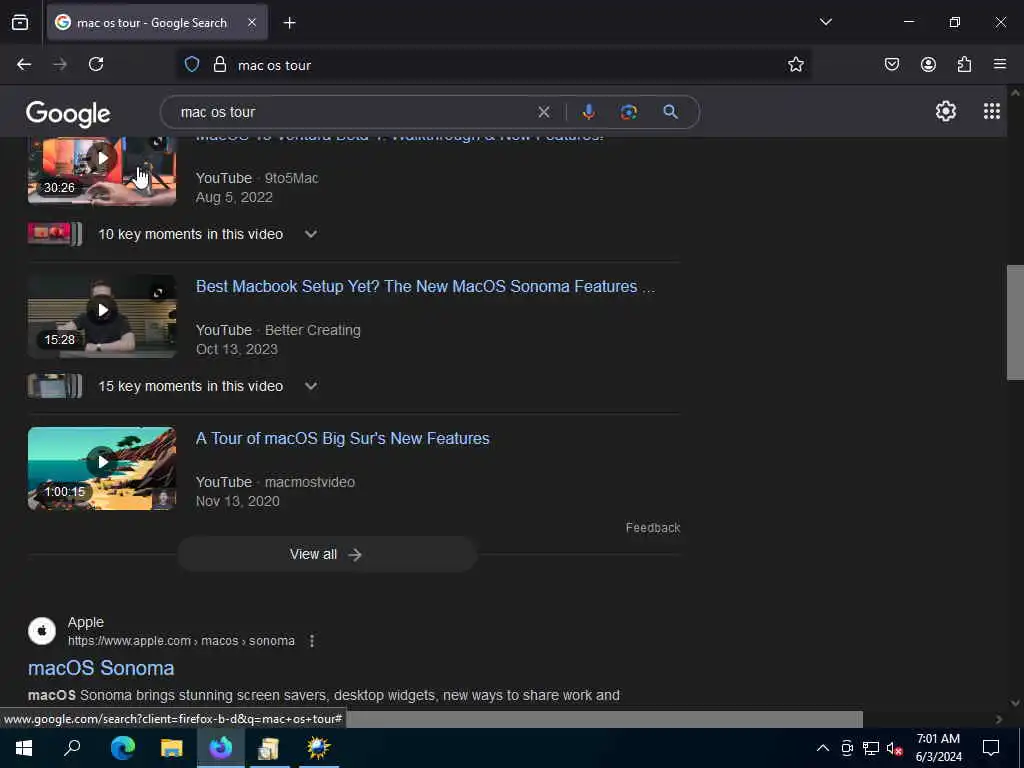Open the Firefox account menu
The image size is (1024, 768).
(x=928, y=64)
